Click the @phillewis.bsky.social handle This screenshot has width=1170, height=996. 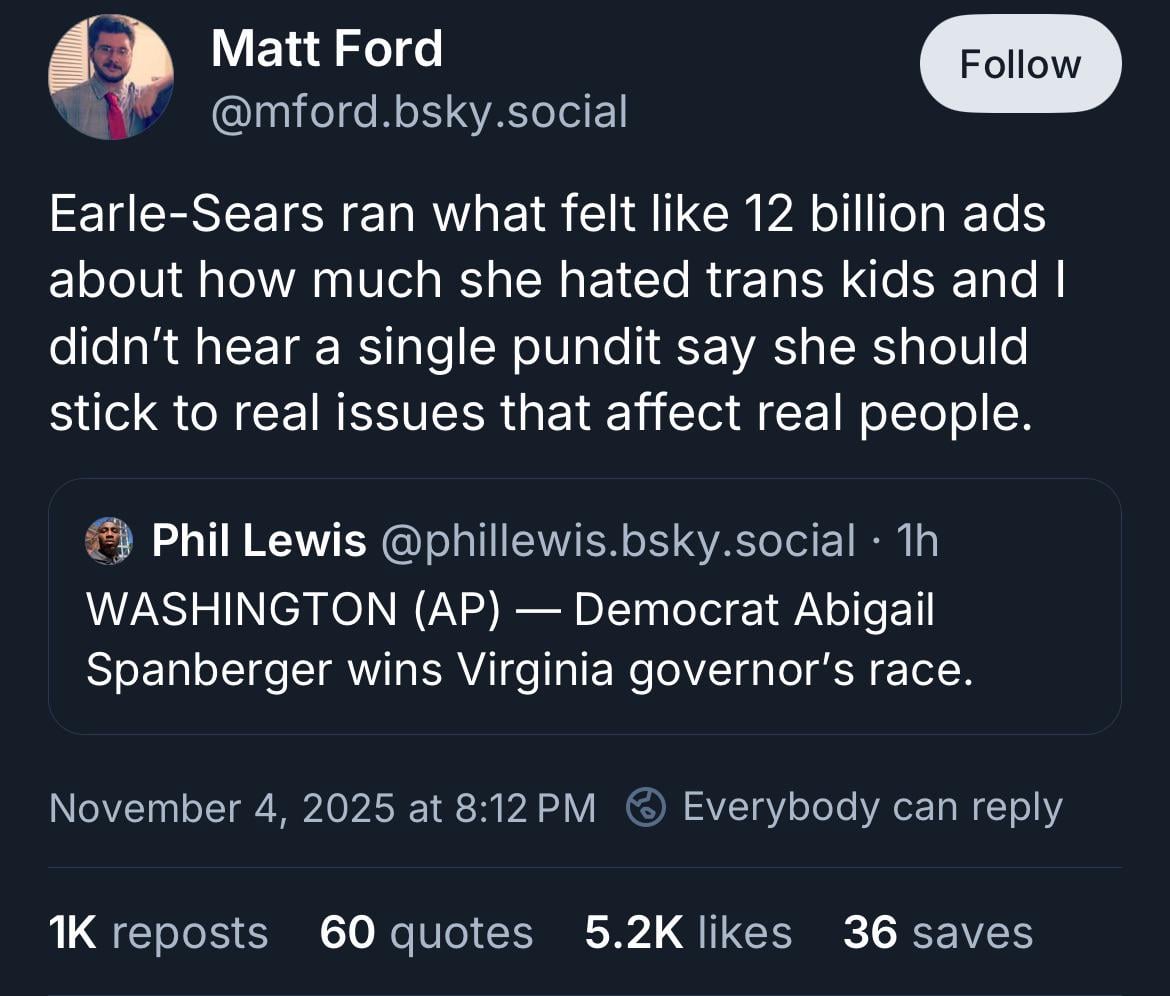click(x=617, y=541)
